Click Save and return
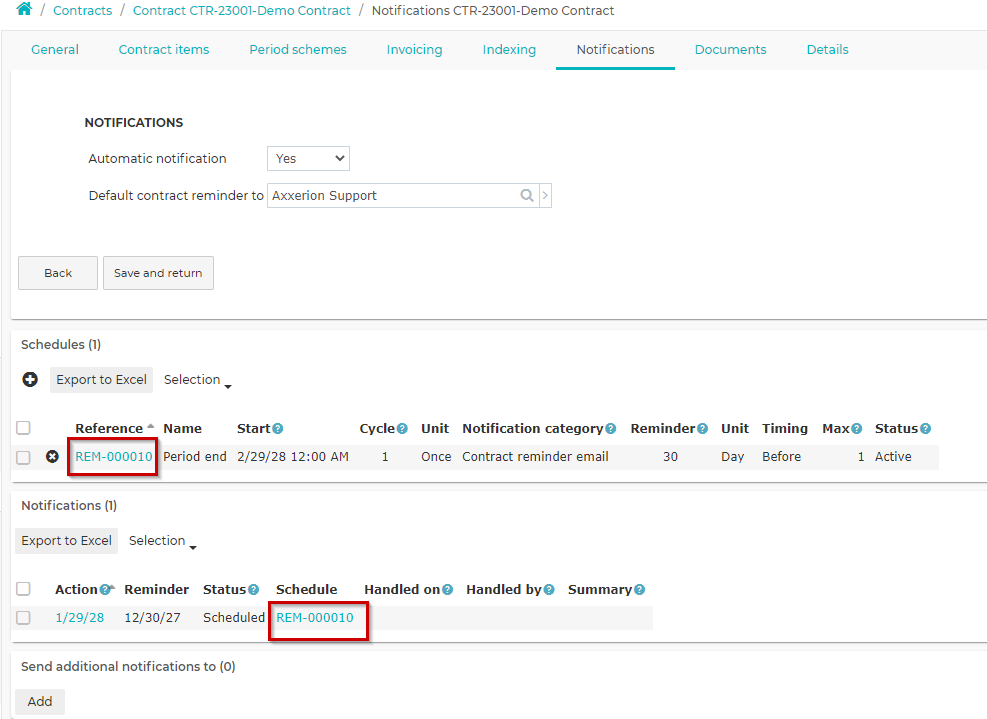Viewport: 987px width, 719px height. [158, 273]
